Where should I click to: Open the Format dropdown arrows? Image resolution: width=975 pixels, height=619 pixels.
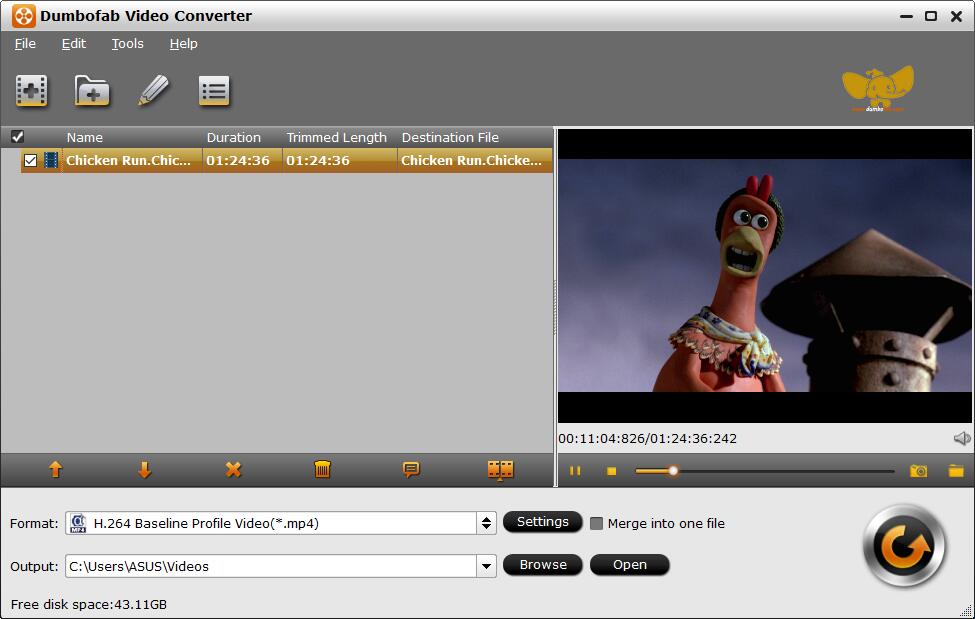(x=486, y=523)
